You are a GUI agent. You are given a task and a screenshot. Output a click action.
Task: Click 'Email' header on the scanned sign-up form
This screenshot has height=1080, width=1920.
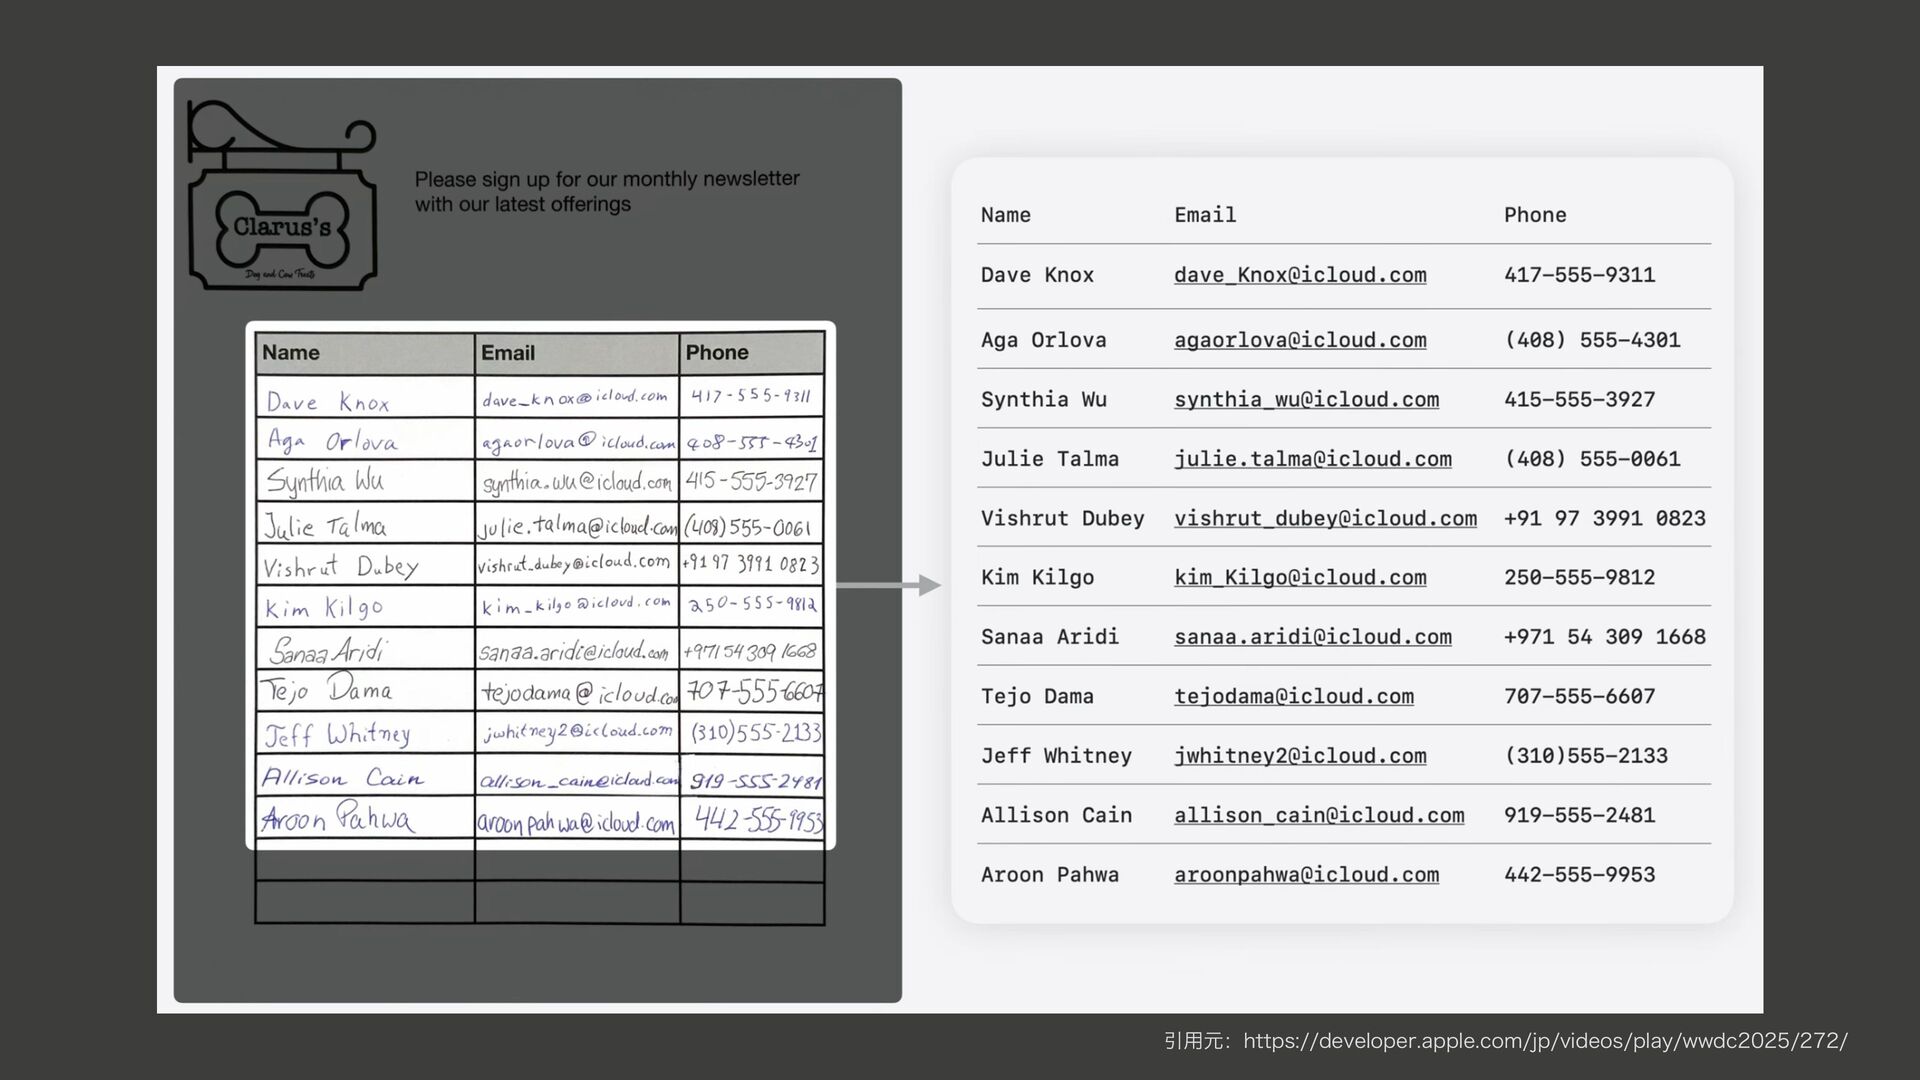pos(508,353)
